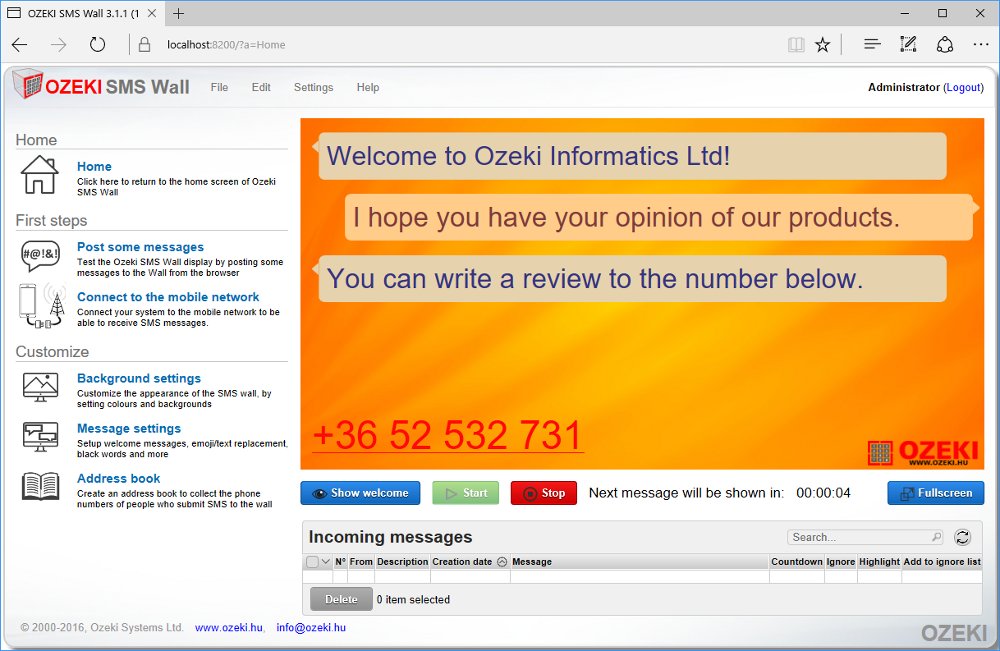Click the Home link in sidebar
This screenshot has width=1000, height=651.
click(x=94, y=166)
